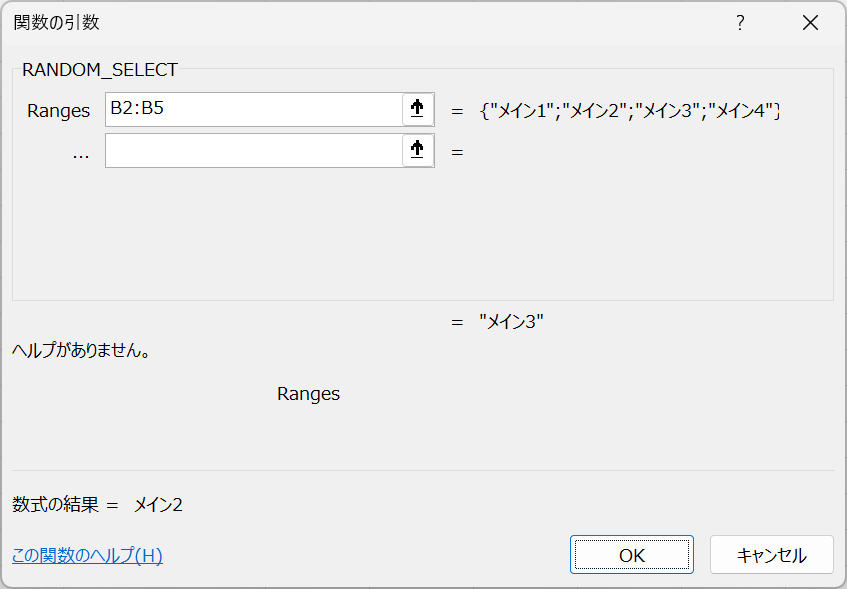Click equals sign next to empty argument field
The image size is (847, 589).
[457, 152]
